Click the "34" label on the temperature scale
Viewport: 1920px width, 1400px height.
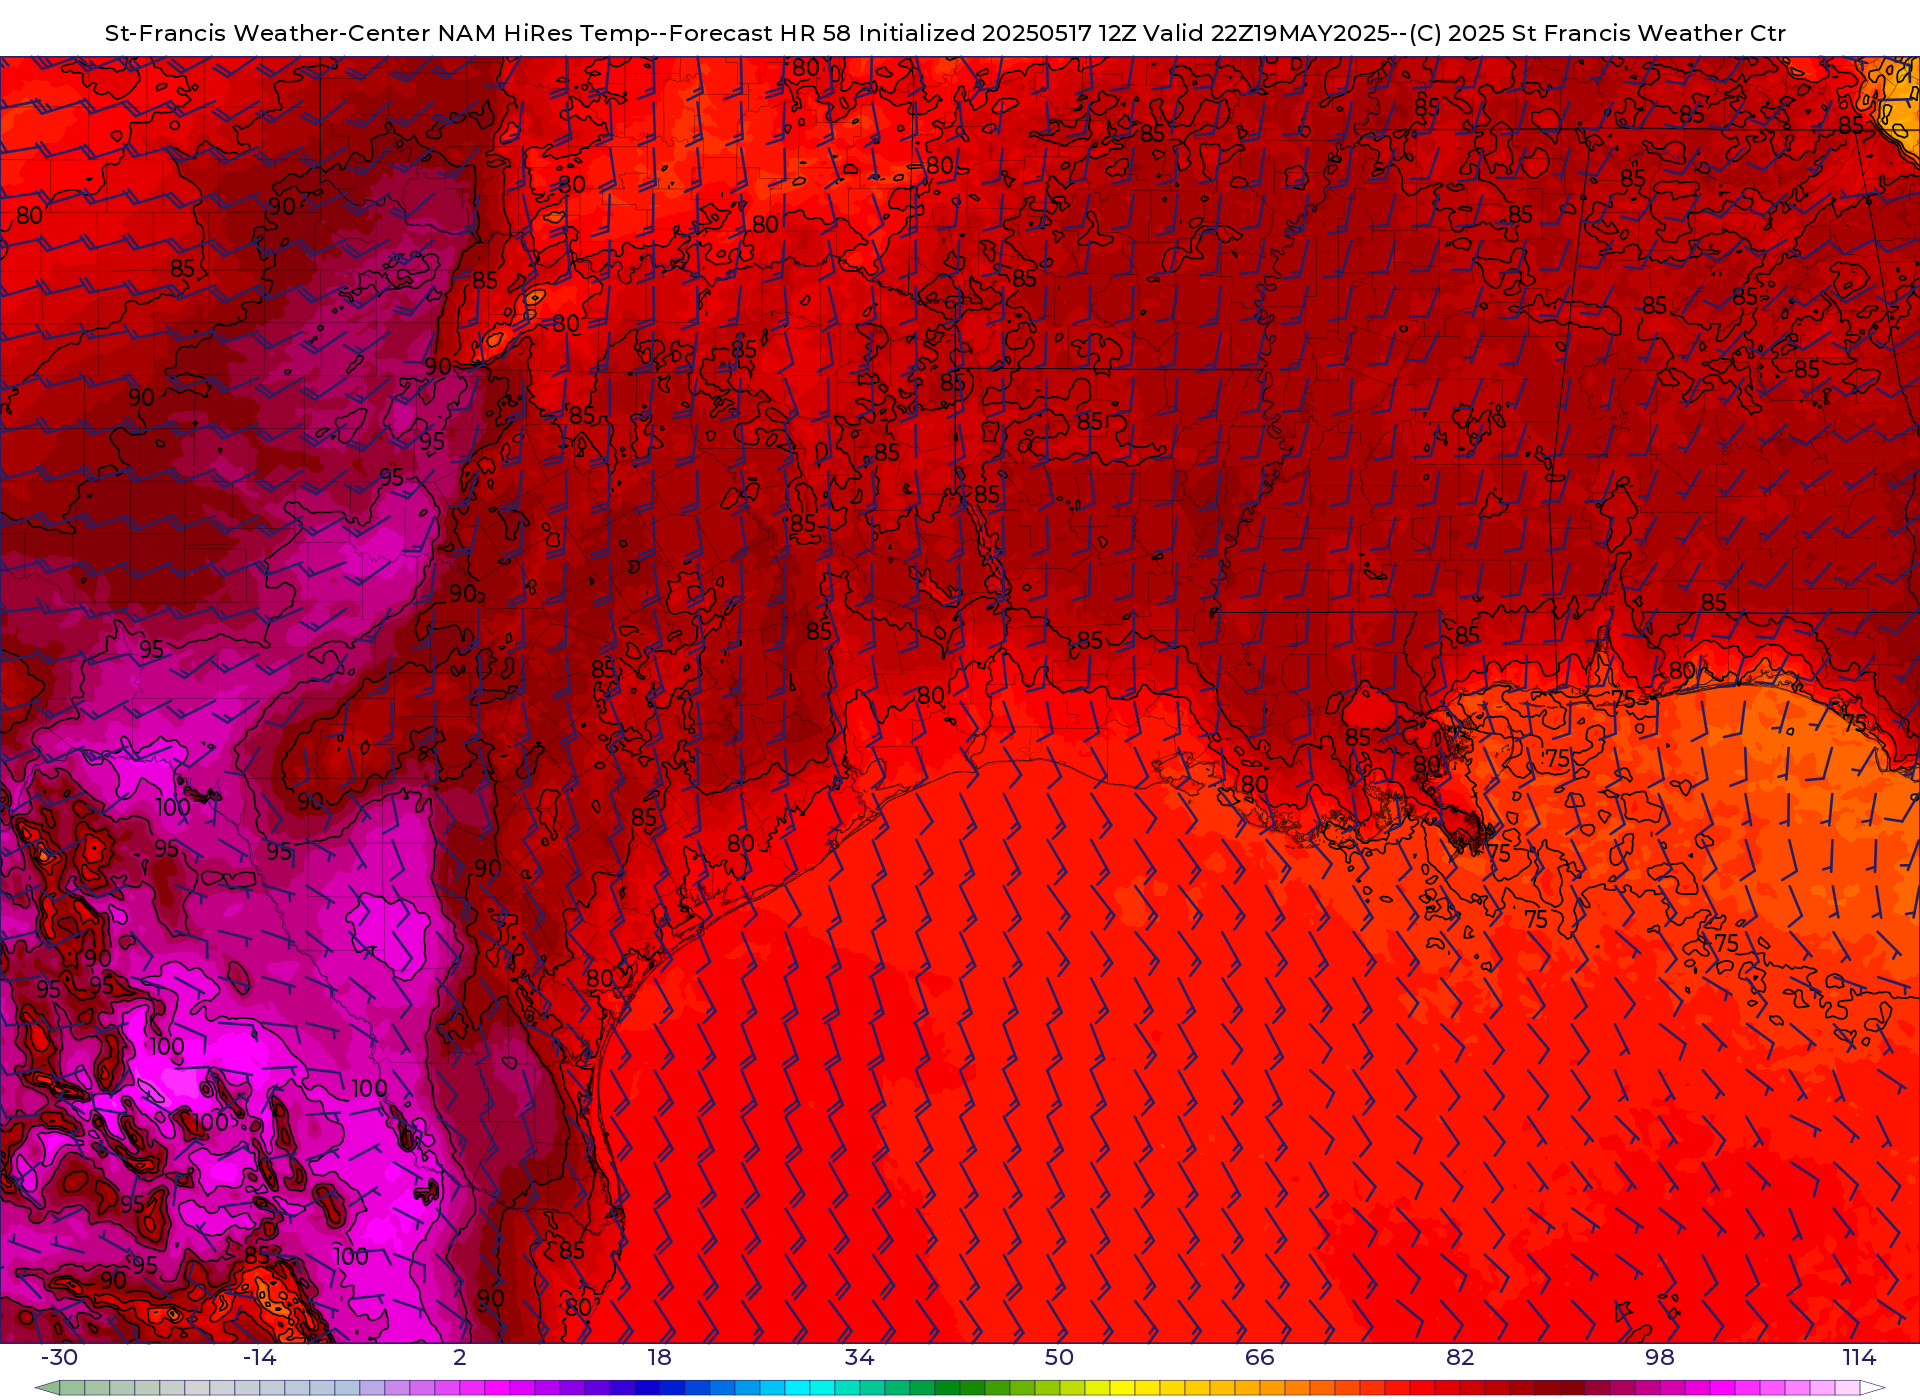click(x=860, y=1357)
